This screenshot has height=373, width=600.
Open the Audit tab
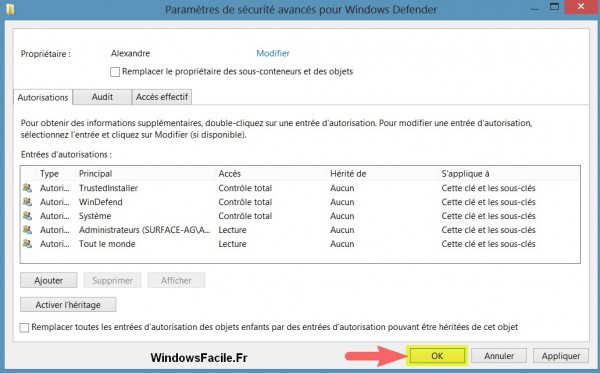[102, 97]
